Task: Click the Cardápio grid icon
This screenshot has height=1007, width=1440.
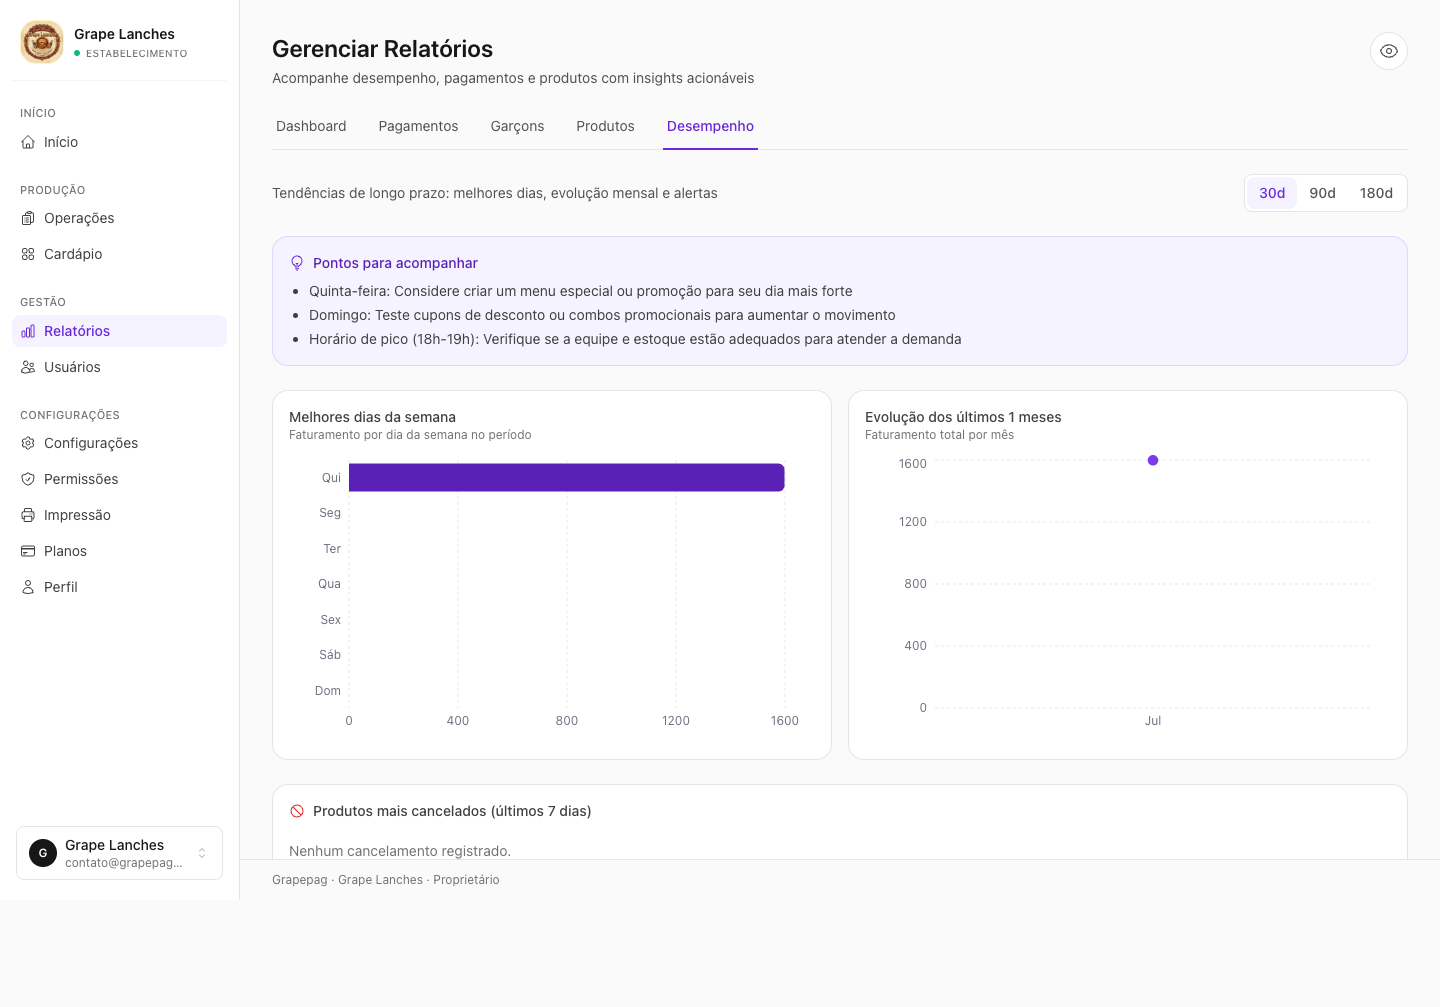Action: [28, 254]
